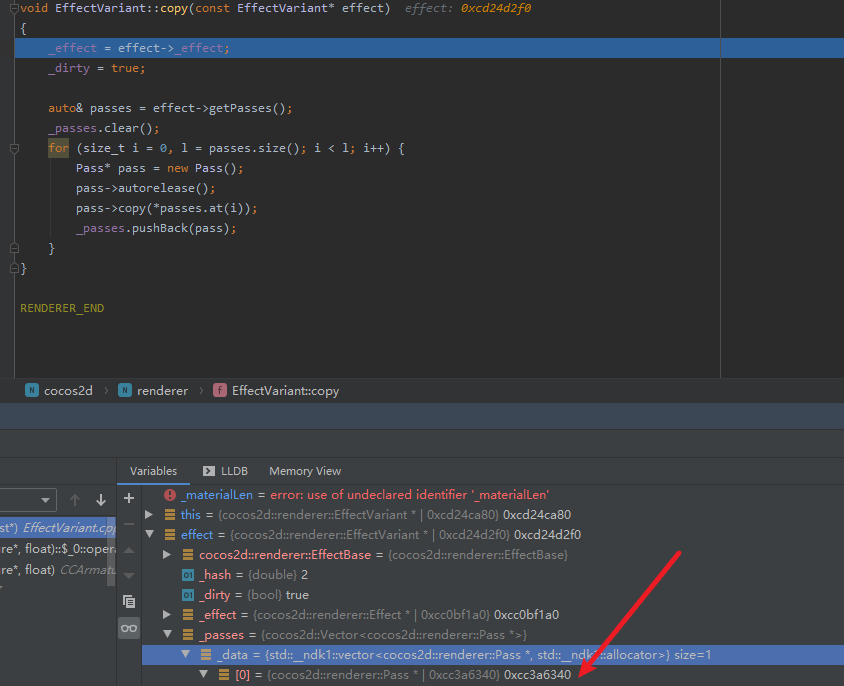Screen dimensions: 844x686
Task: Select the _dirty bool variable row
Action: click(x=493, y=594)
